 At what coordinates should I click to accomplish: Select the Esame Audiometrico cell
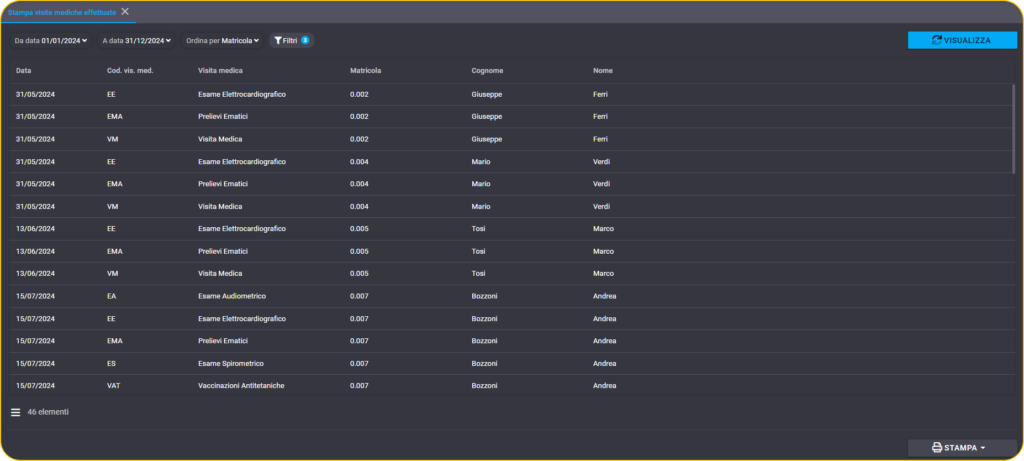coord(232,296)
